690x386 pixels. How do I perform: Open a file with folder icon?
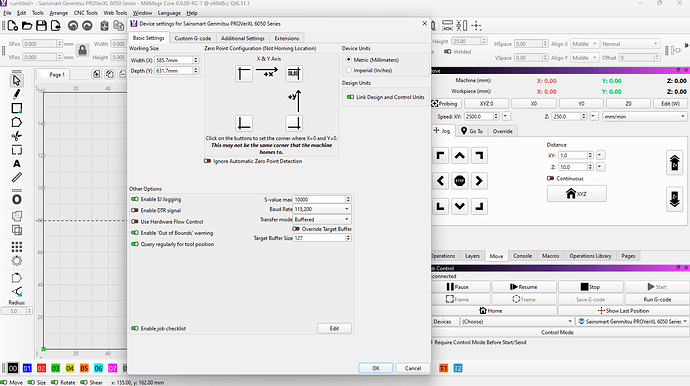pyautogui.click(x=27, y=26)
